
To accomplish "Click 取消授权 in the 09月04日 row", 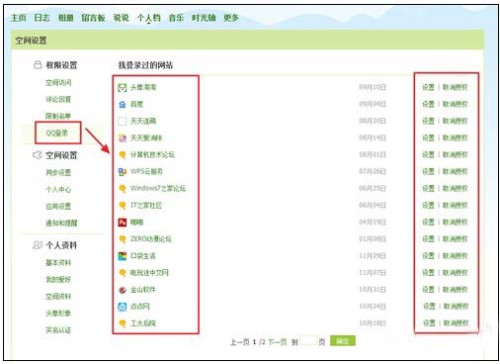I will [x=455, y=104].
